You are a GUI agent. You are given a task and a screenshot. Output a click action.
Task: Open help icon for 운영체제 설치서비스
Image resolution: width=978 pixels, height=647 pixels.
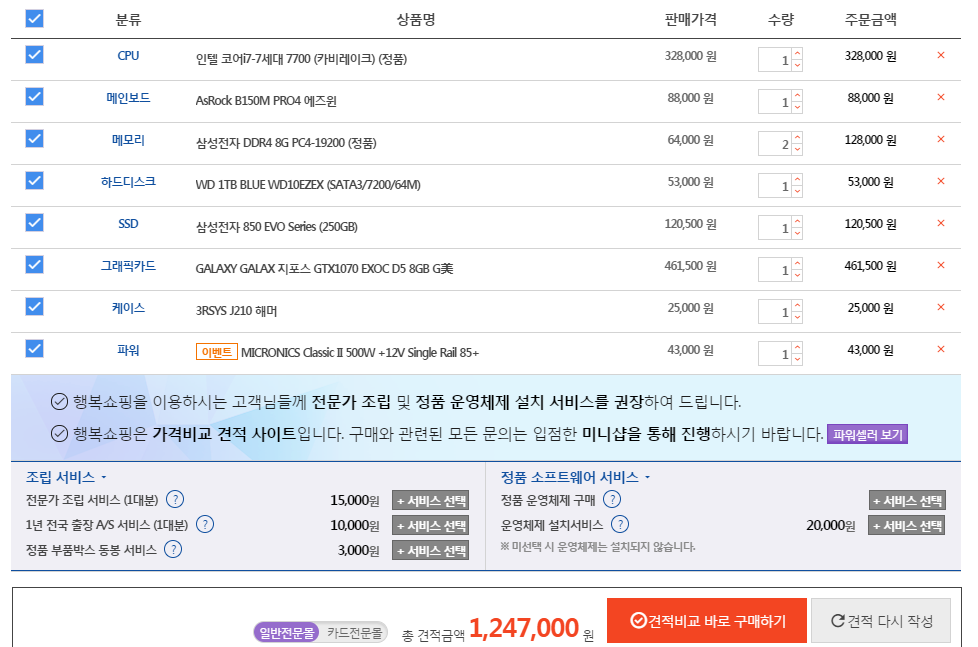[x=619, y=524]
